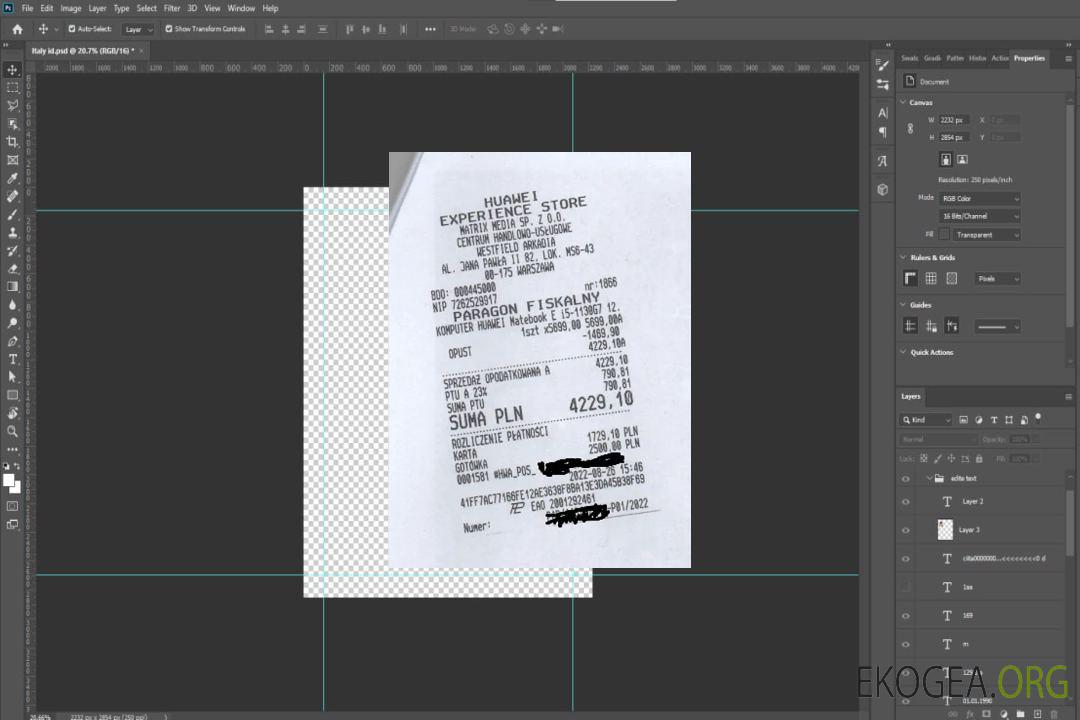1080x720 pixels.
Task: Open the Auto-Select Layer dropdown
Action: pyautogui.click(x=138, y=30)
